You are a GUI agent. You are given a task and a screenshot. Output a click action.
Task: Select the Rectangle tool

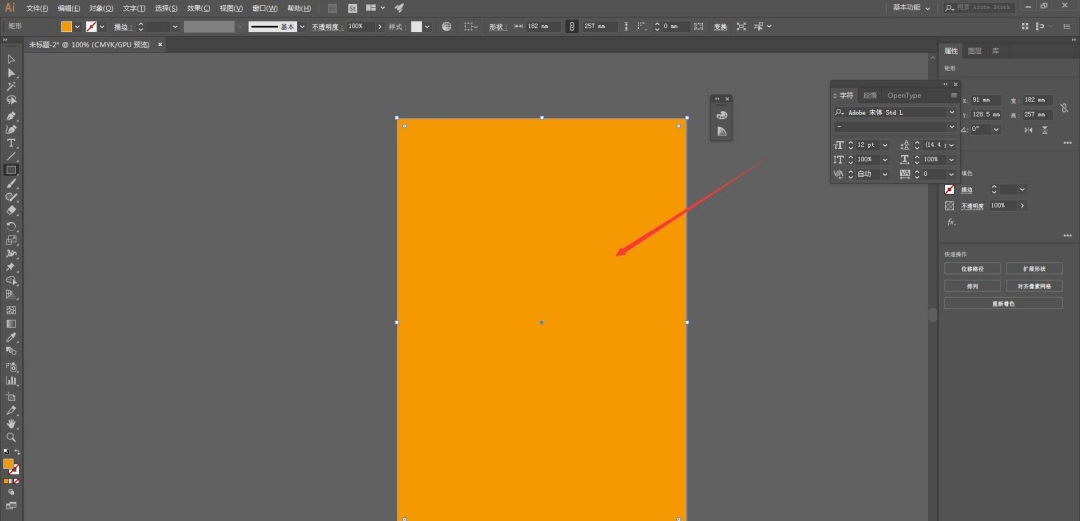[11, 170]
